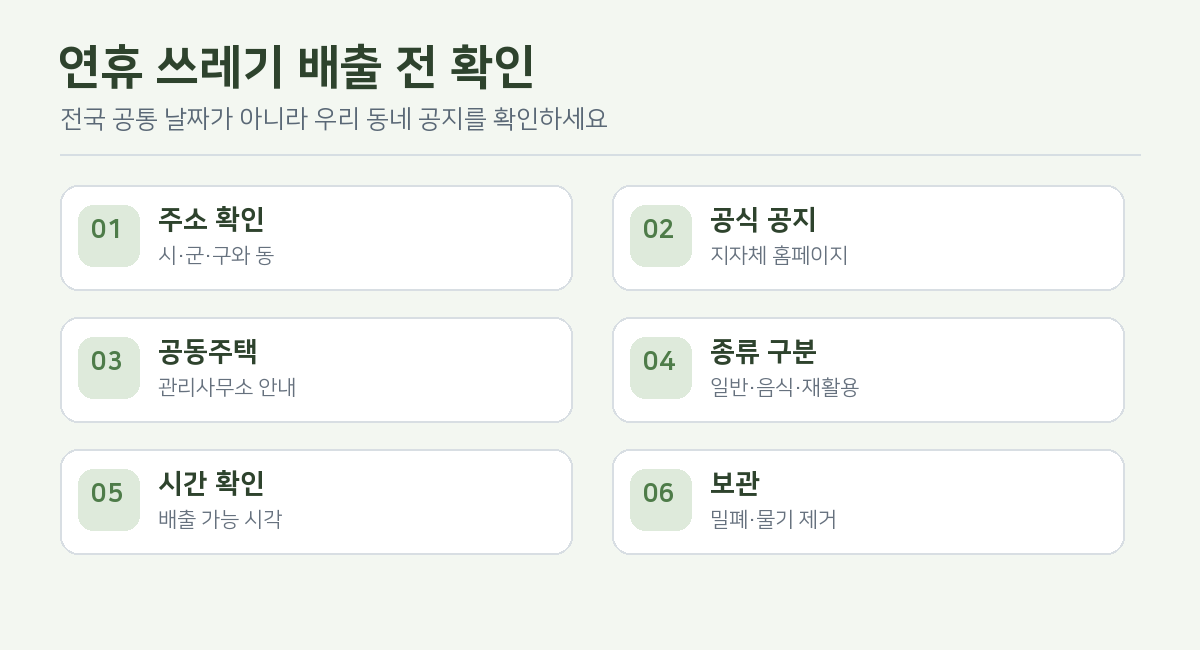
Task: Open the 공동주택 card heading
Action: click(208, 352)
